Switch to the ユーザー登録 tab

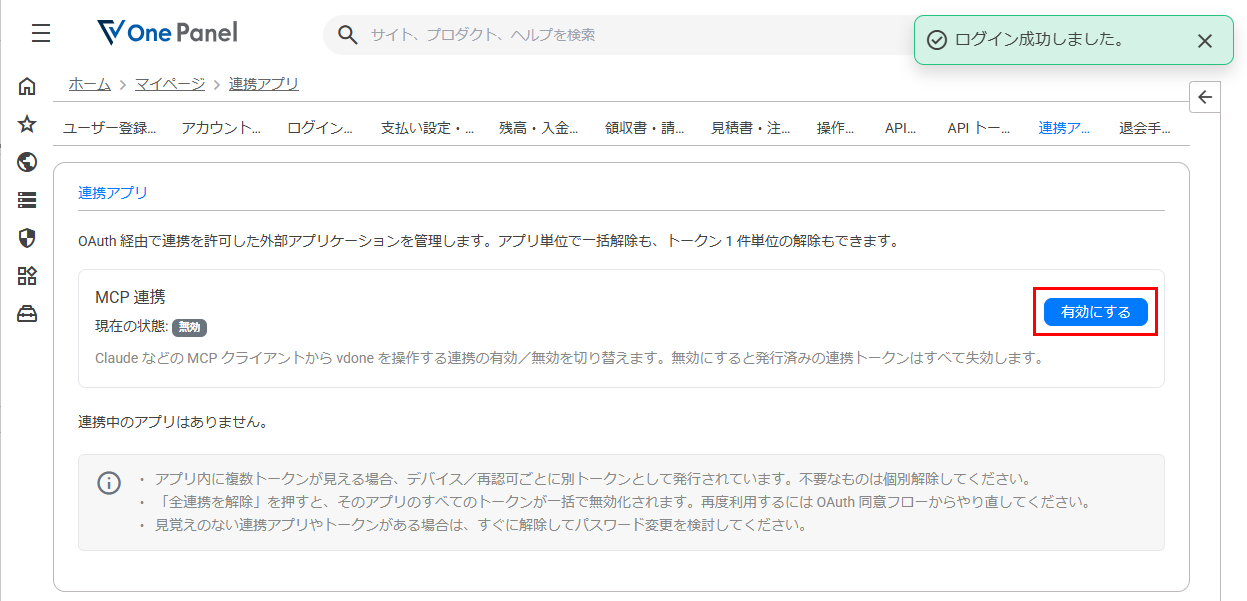pos(110,128)
